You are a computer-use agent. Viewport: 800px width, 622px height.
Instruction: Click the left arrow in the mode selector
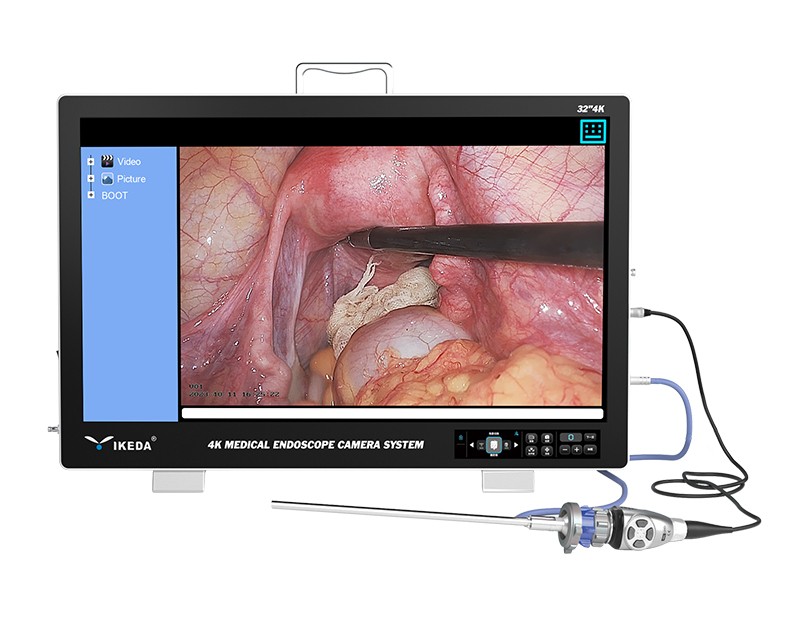point(472,445)
